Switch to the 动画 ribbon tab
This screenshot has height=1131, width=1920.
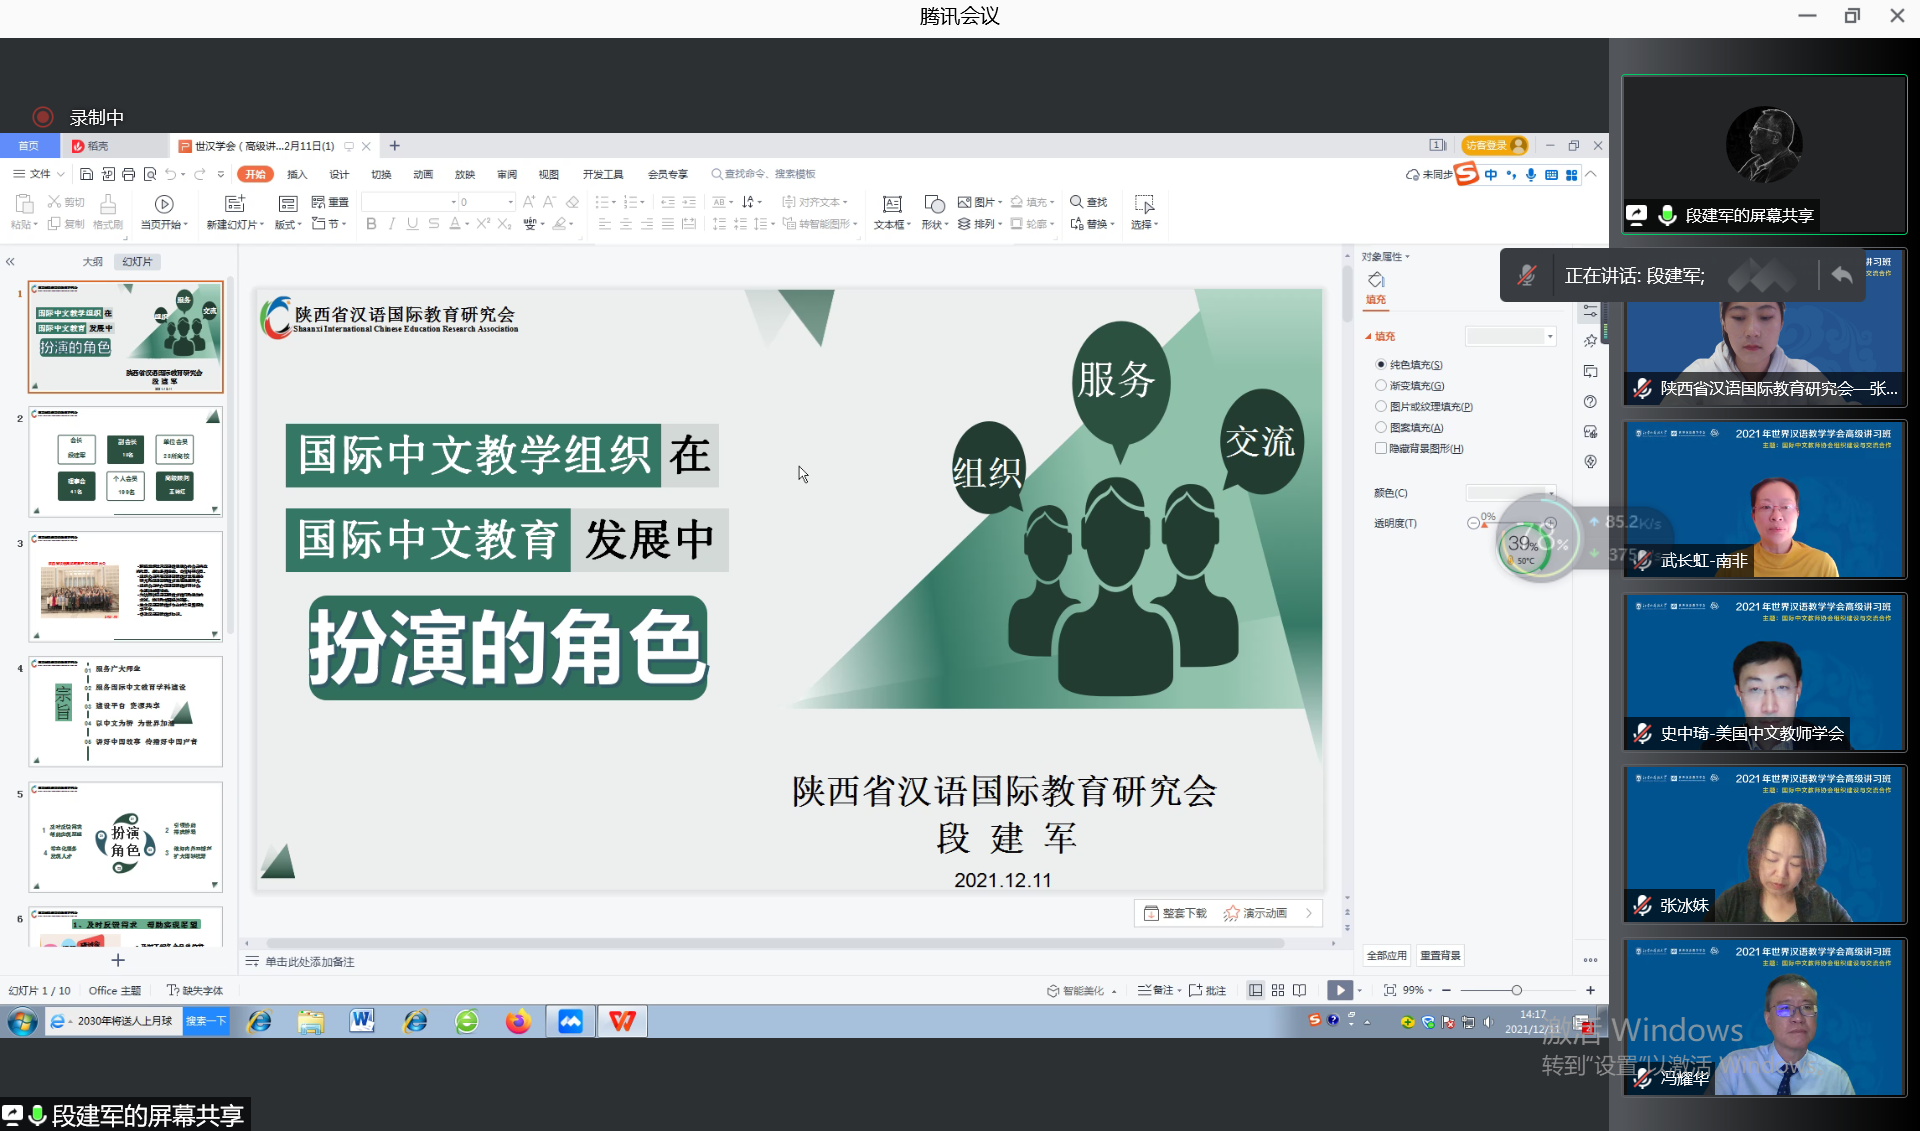click(x=423, y=174)
